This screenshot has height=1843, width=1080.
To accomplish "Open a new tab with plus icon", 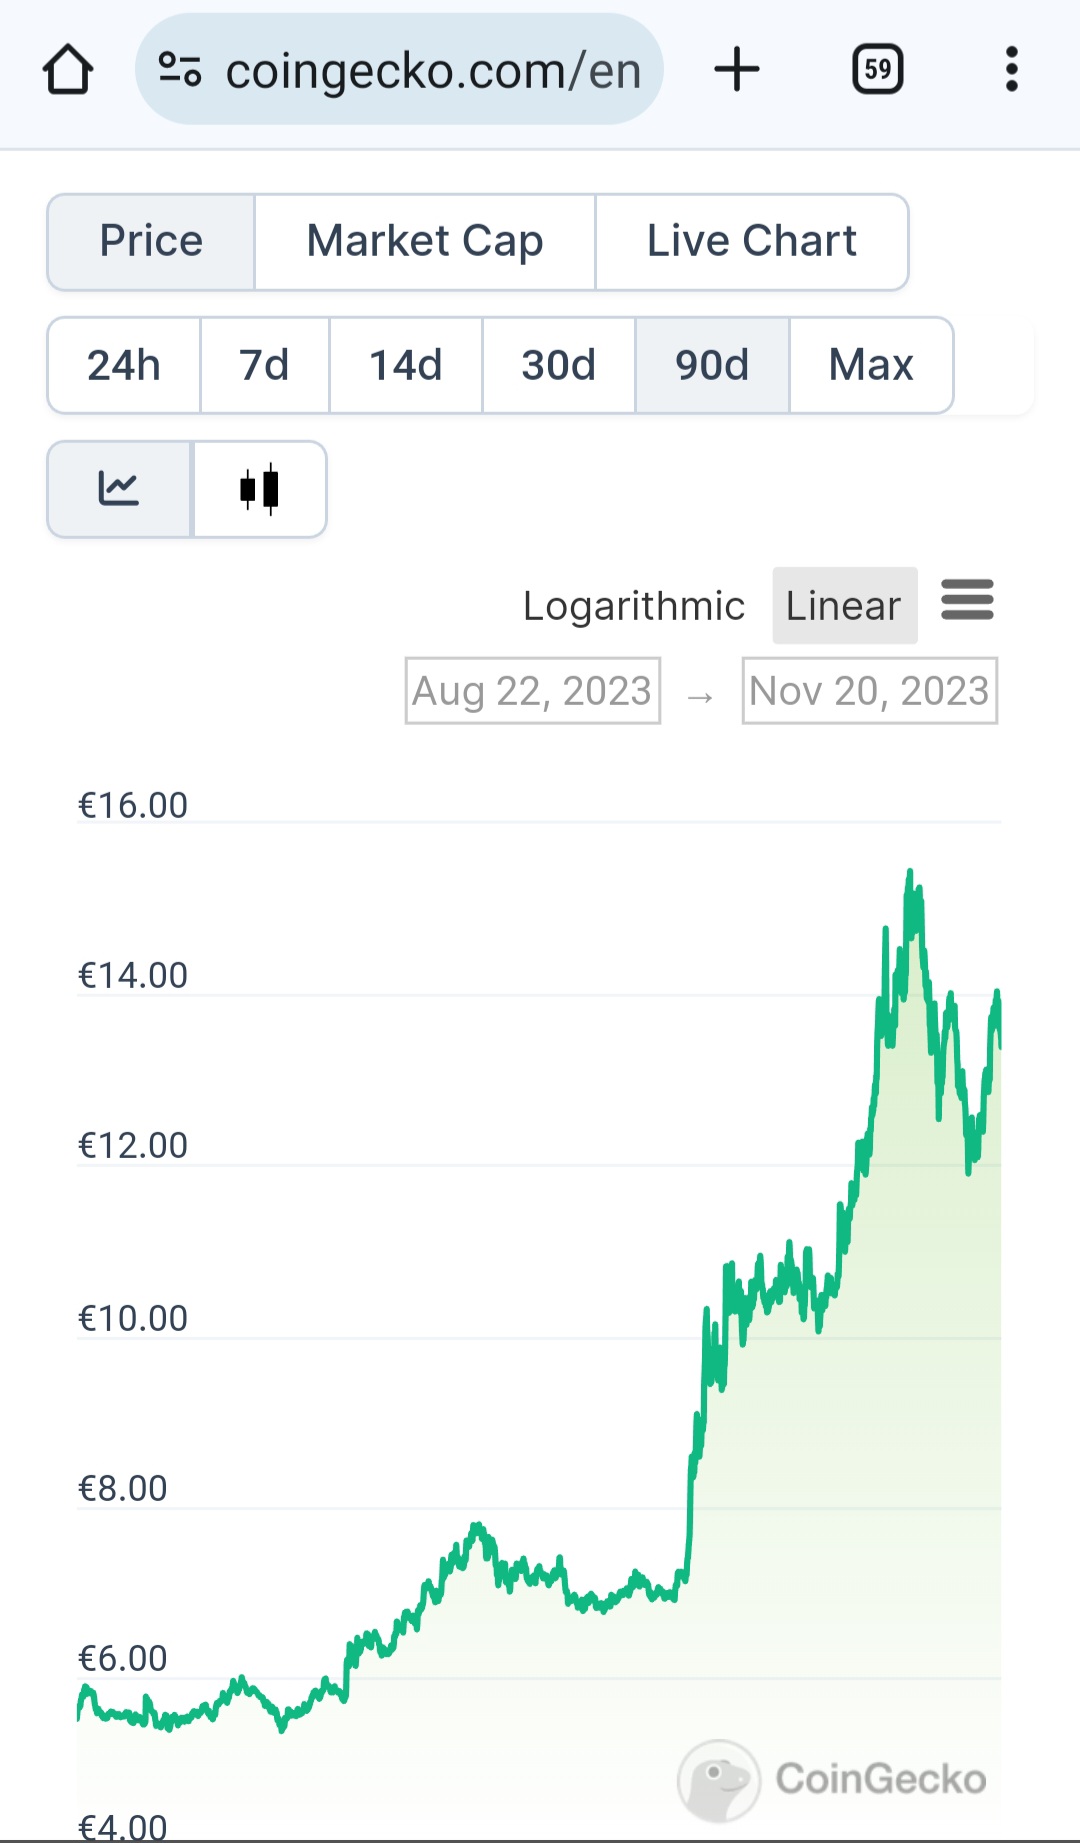I will (737, 70).
